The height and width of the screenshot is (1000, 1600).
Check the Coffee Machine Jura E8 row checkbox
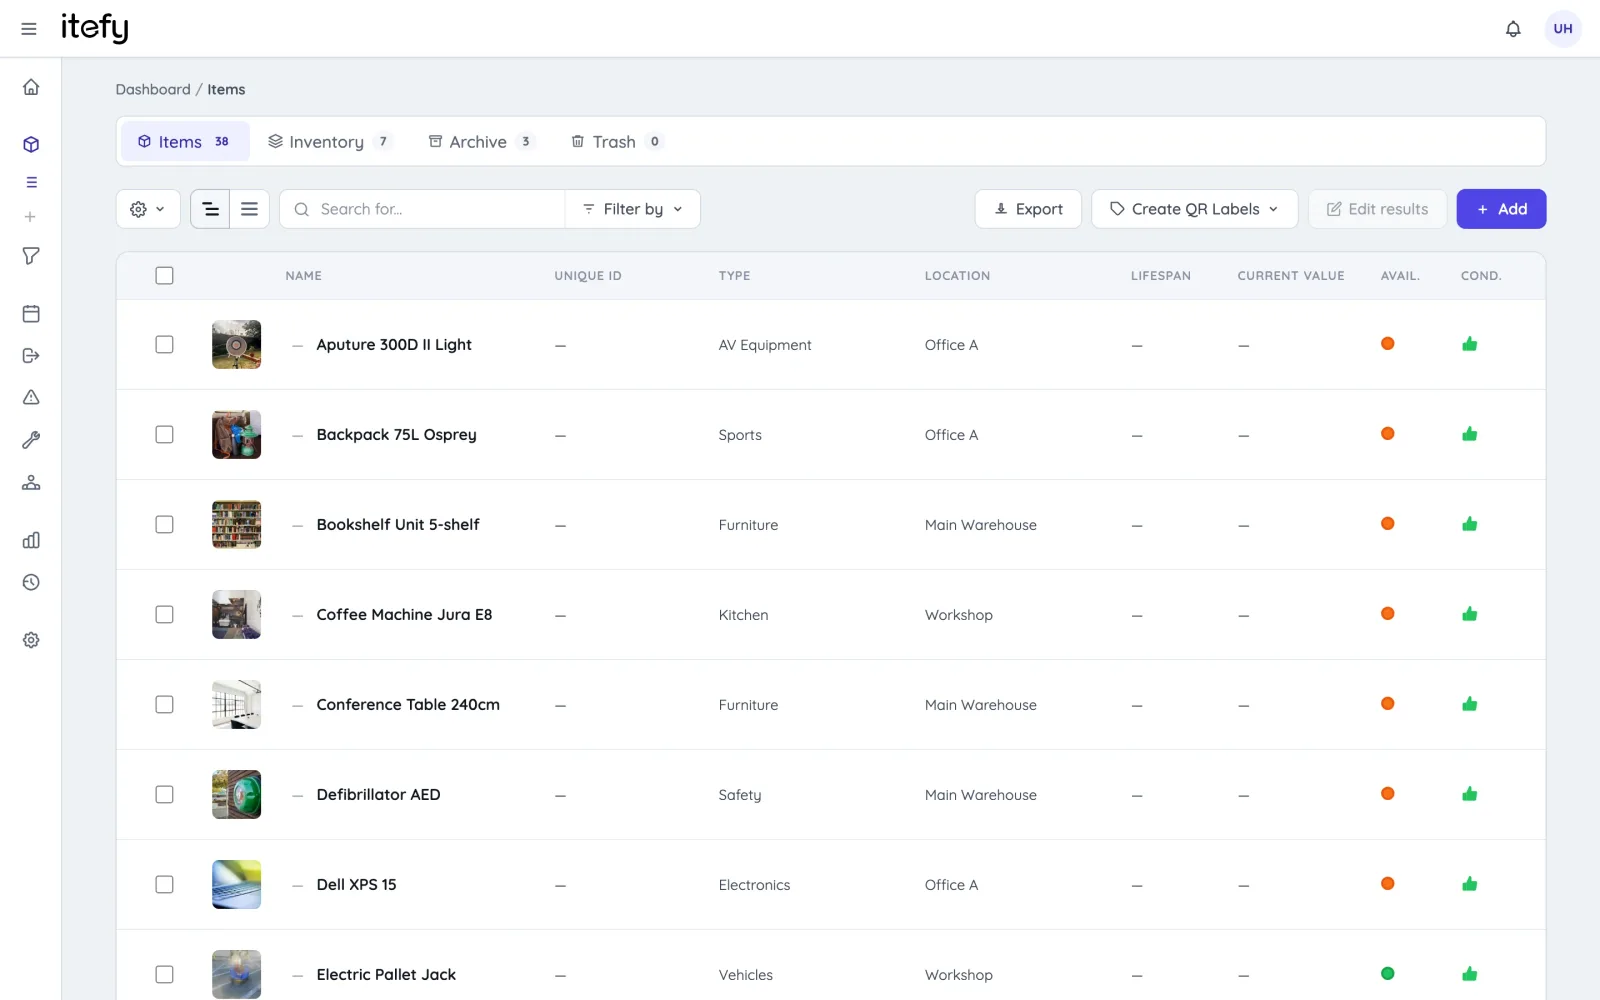[165, 614]
